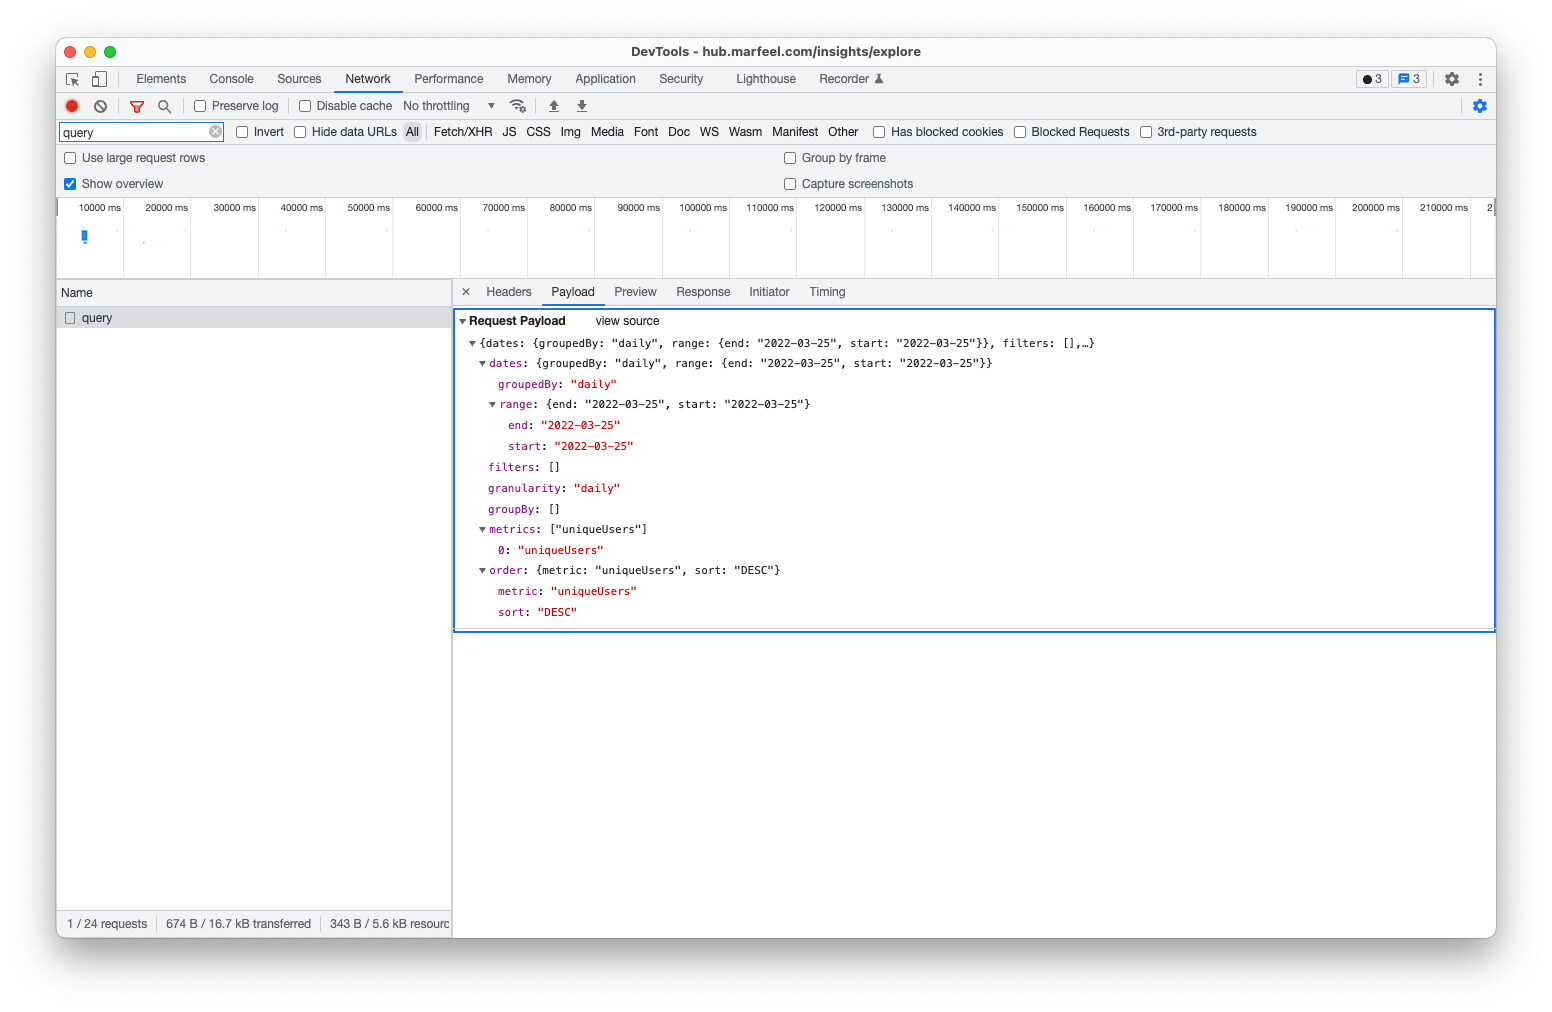Open the Console panel
1552x1012 pixels.
point(231,78)
